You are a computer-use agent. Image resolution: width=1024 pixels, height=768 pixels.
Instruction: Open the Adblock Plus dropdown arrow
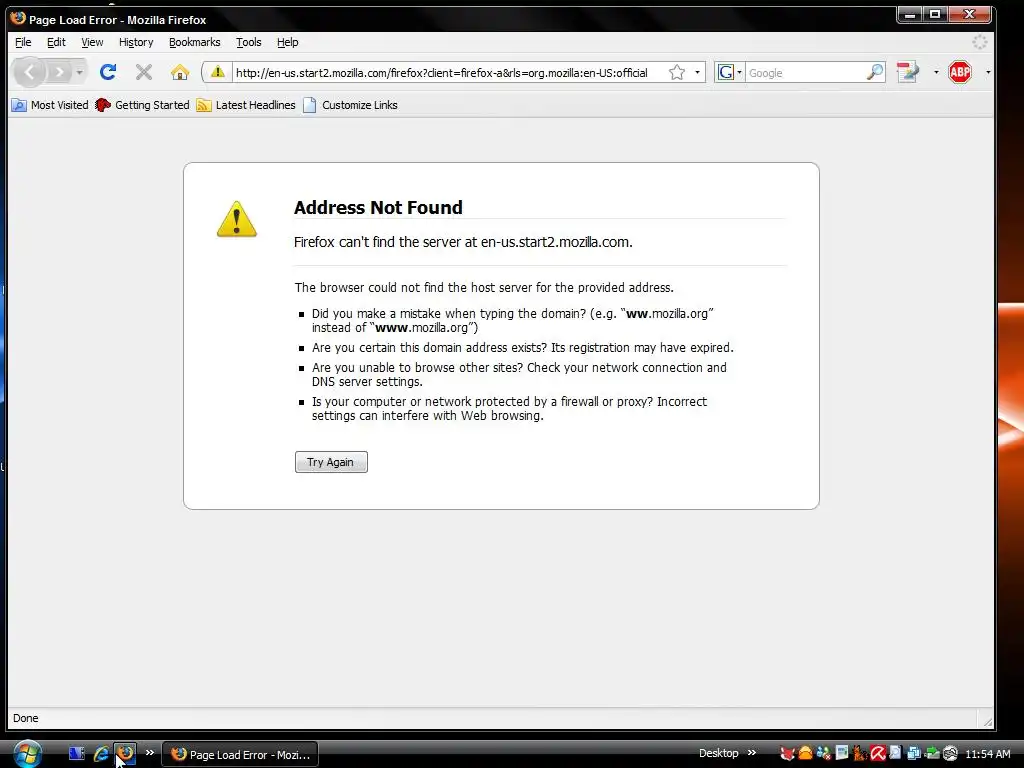coord(987,72)
